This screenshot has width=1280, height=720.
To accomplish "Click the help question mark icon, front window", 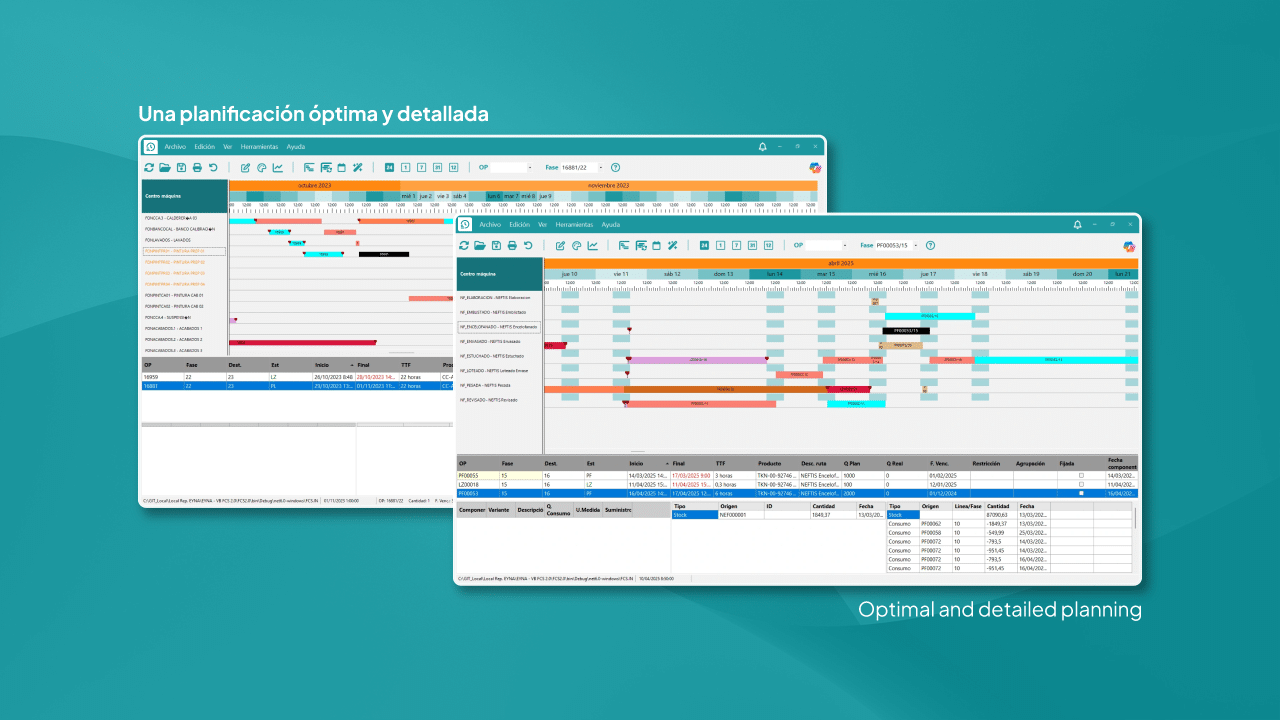I will [930, 245].
